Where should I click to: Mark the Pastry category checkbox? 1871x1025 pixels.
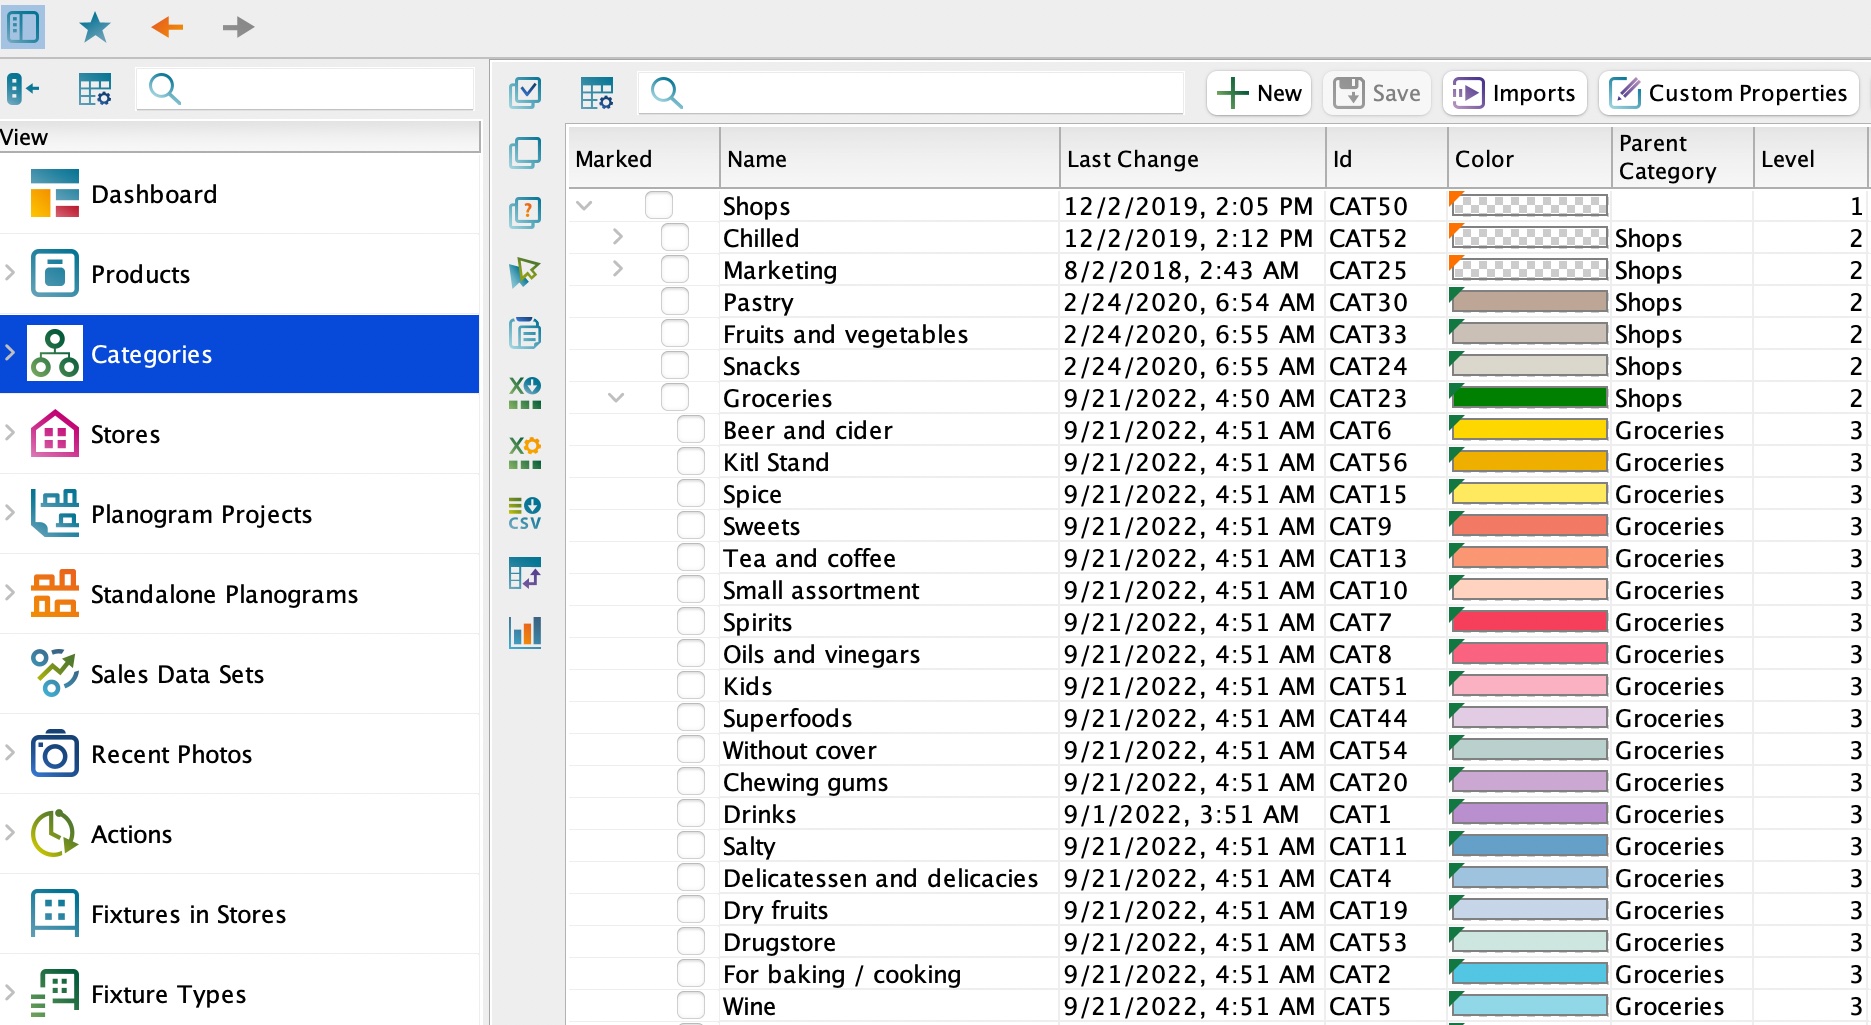675,302
